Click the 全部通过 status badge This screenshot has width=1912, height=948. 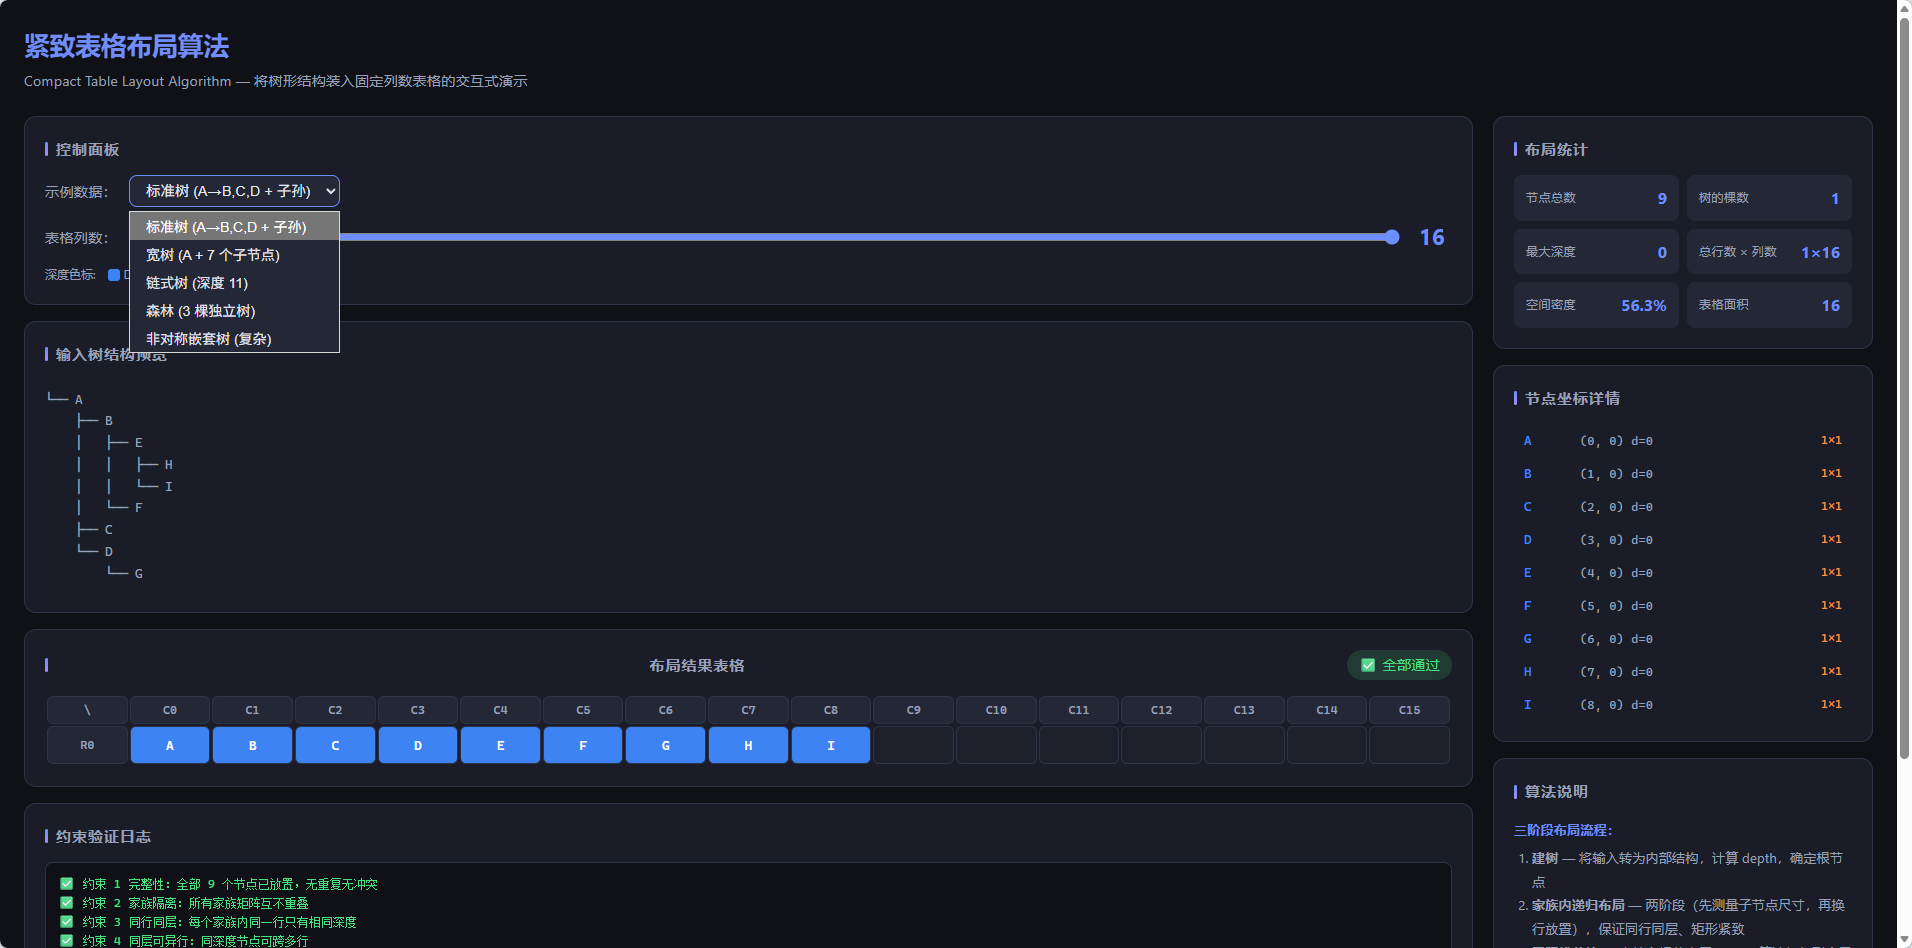click(x=1399, y=665)
